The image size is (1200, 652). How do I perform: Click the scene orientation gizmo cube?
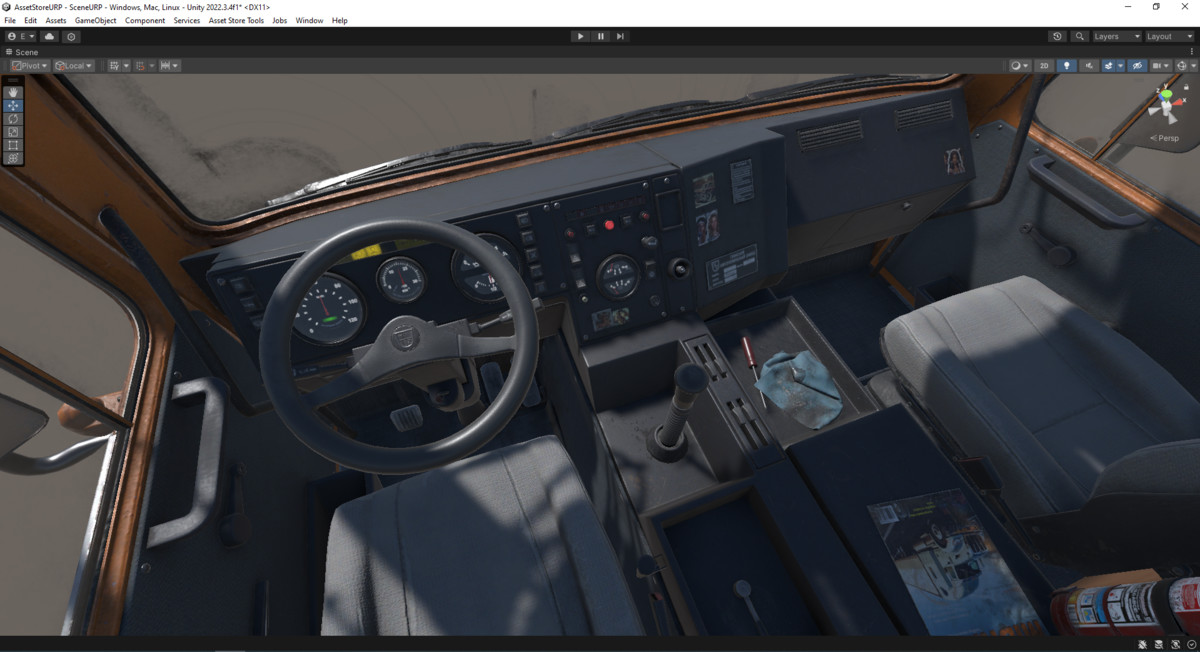point(1166,108)
